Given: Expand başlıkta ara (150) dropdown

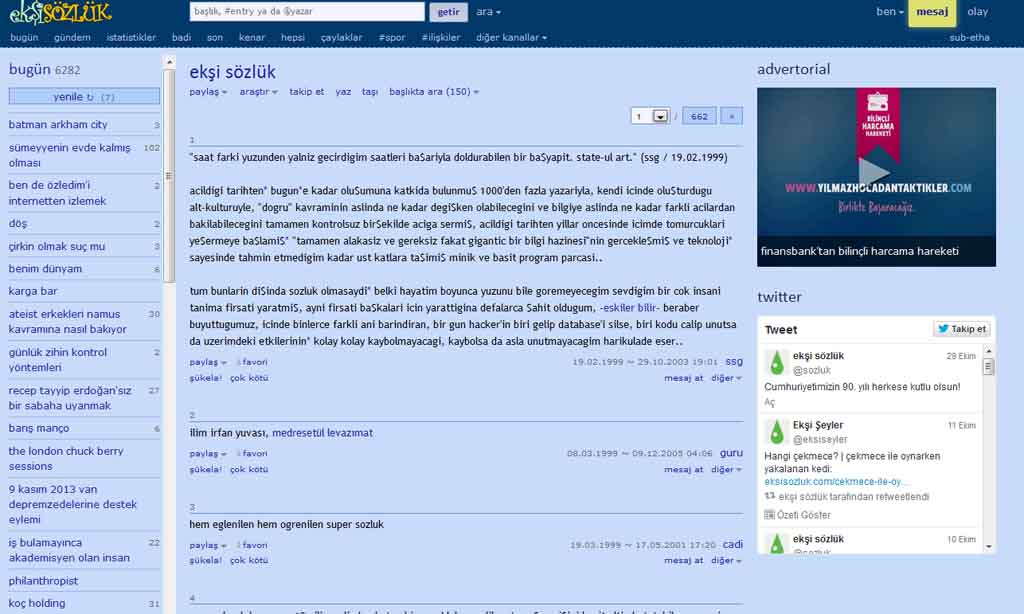Looking at the screenshot, I should pos(434,92).
